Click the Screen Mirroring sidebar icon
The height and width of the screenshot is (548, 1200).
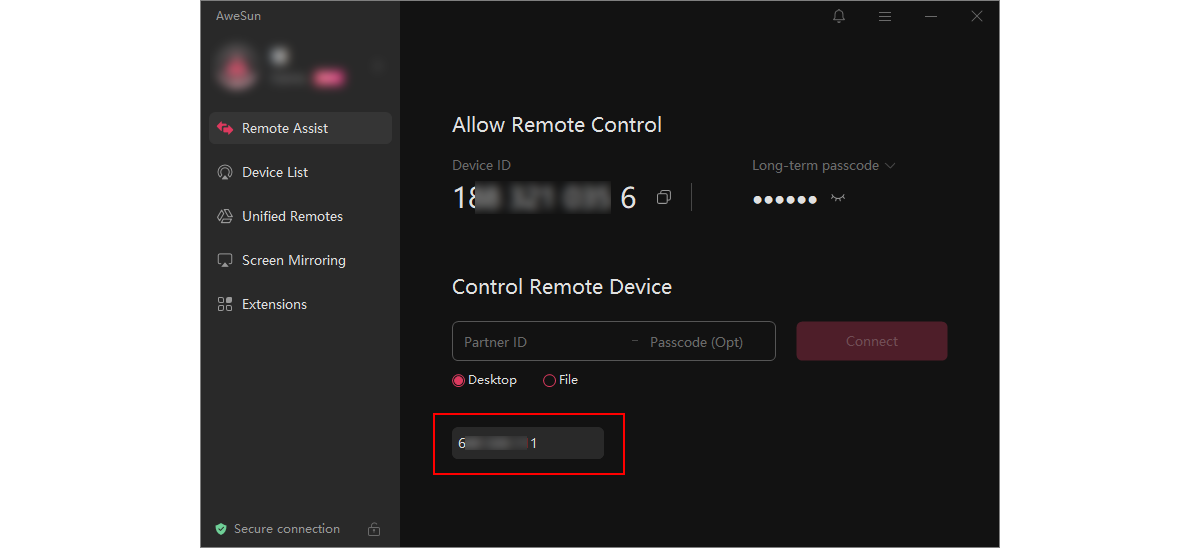coord(225,260)
